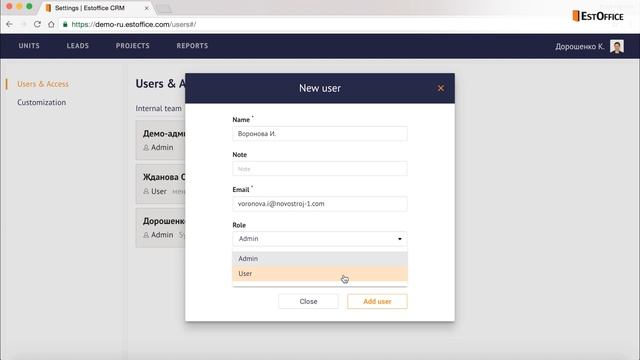Reload the page with the refresh icon
640x360 pixels.
coord(37,24)
